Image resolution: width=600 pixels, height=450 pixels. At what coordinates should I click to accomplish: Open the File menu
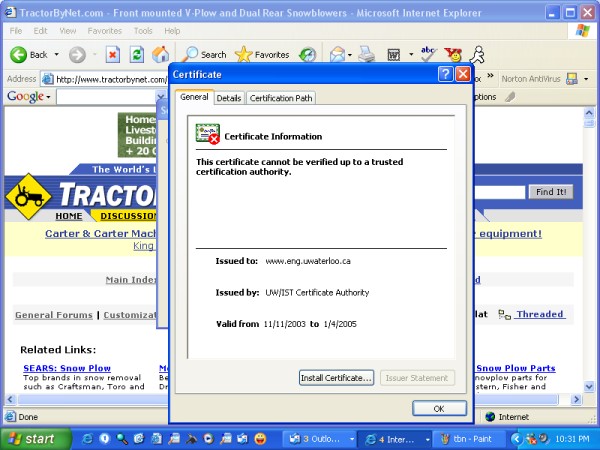coord(16,31)
